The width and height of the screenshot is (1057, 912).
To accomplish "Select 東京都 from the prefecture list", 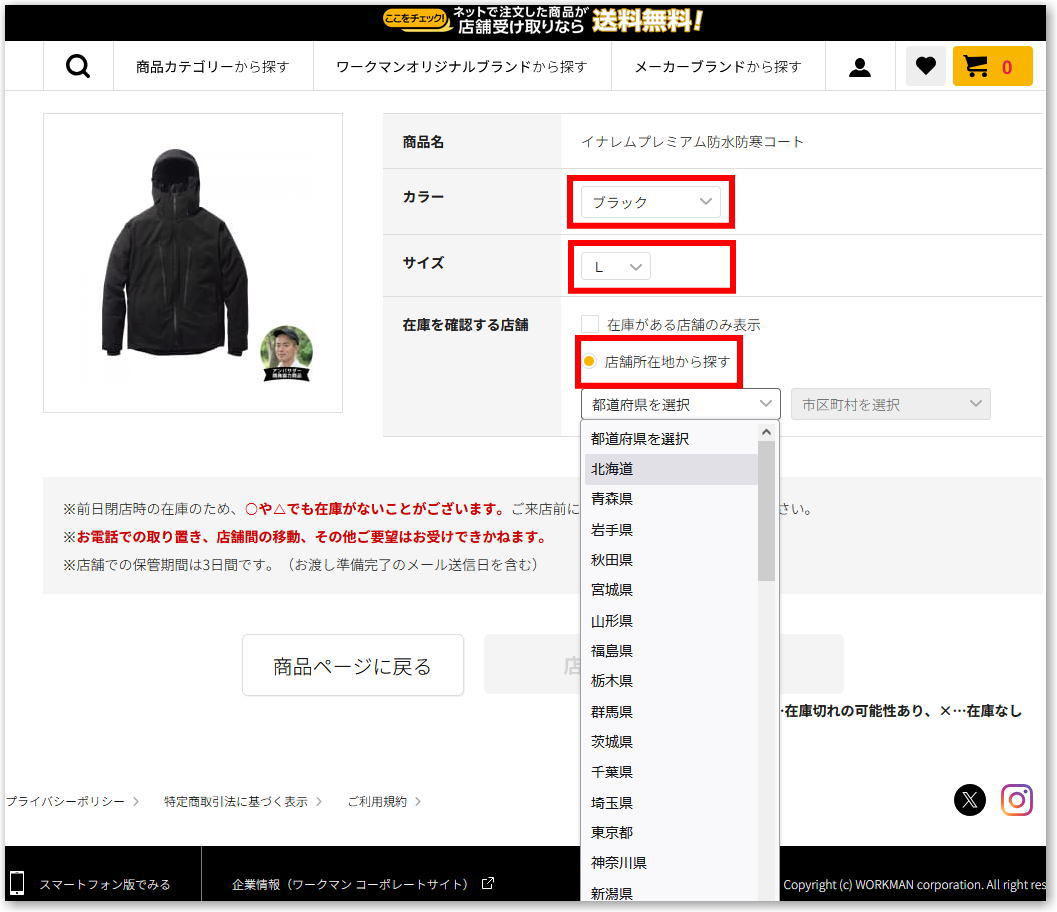I will pos(671,832).
